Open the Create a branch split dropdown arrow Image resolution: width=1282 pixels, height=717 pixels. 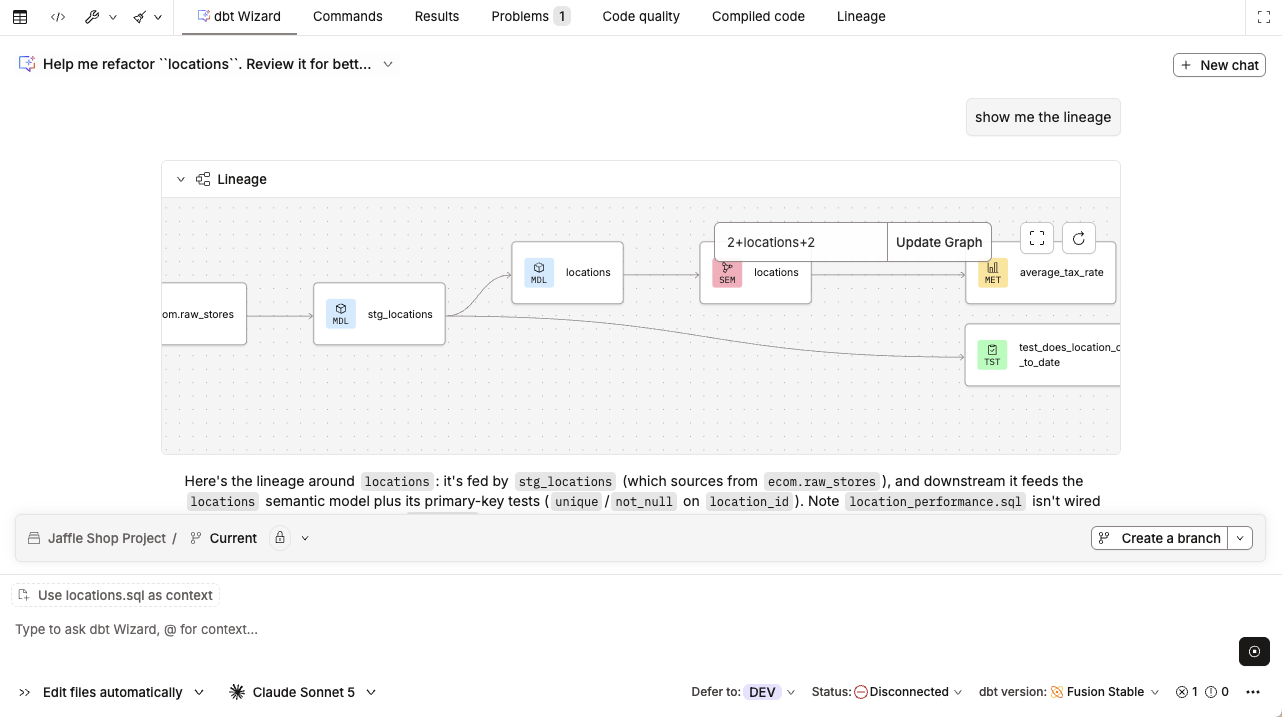click(x=1240, y=538)
